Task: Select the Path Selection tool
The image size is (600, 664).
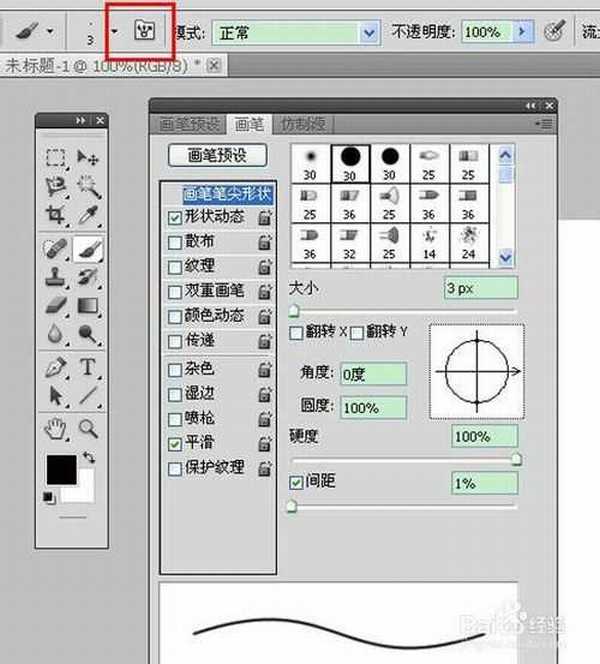Action: (55, 396)
